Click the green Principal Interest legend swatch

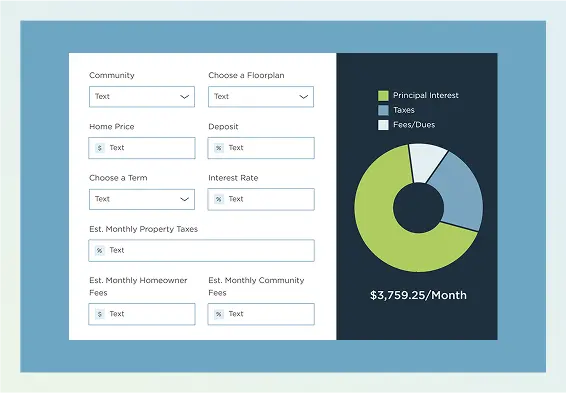(383, 96)
